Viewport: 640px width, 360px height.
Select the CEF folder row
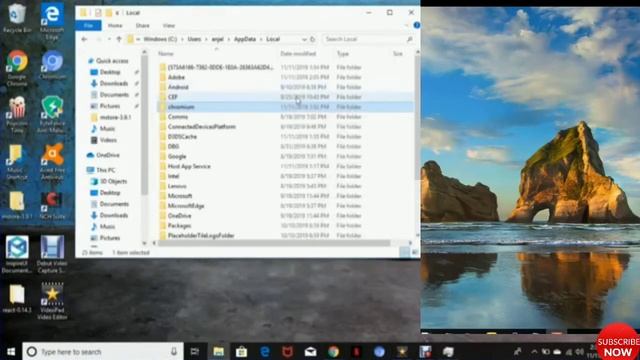pos(285,97)
